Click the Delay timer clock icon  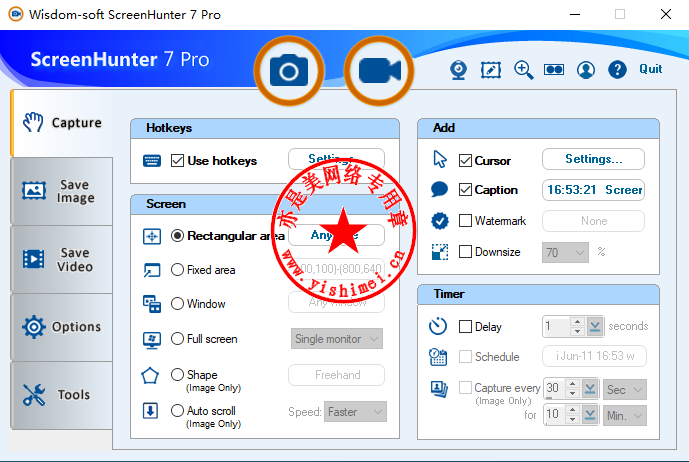tap(438, 326)
